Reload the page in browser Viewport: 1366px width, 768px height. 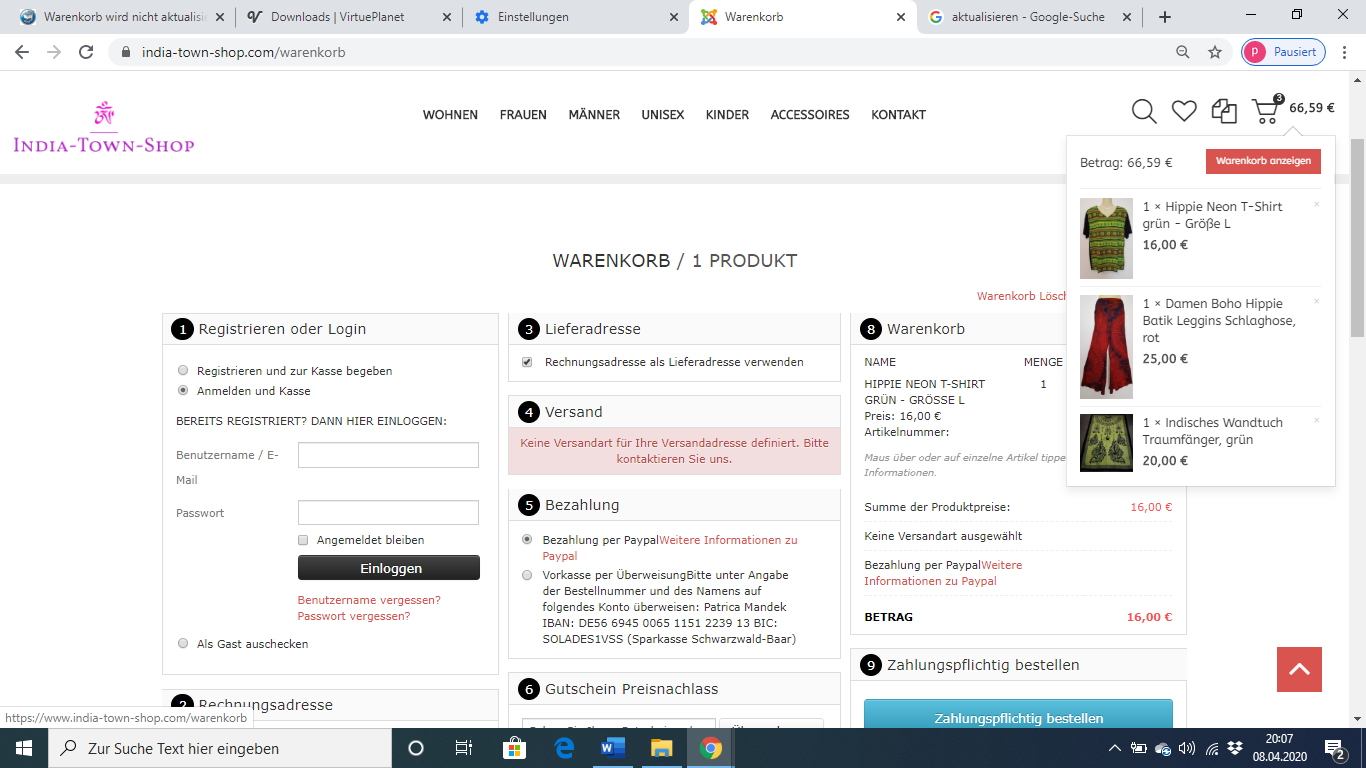pos(86,52)
